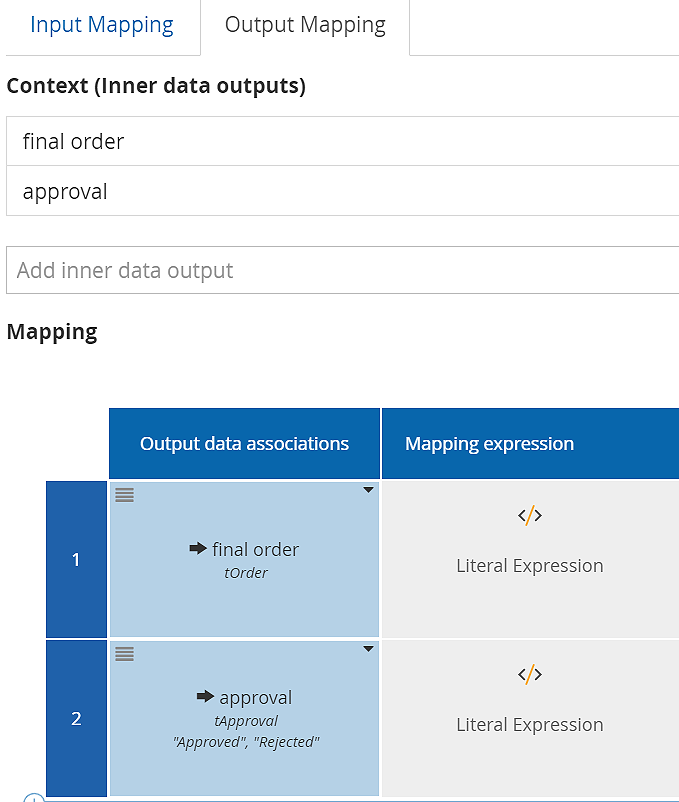Click the code icon in row 1 expression
Viewport: 679px width, 802px height.
pos(530,516)
